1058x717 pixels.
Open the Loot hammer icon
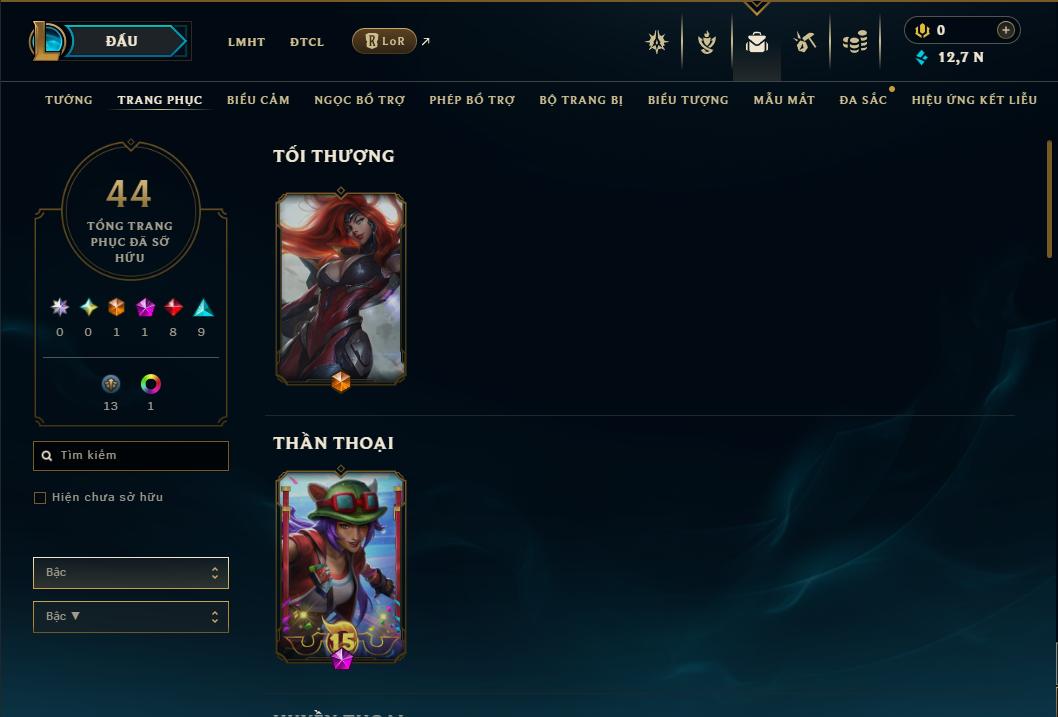tap(805, 42)
